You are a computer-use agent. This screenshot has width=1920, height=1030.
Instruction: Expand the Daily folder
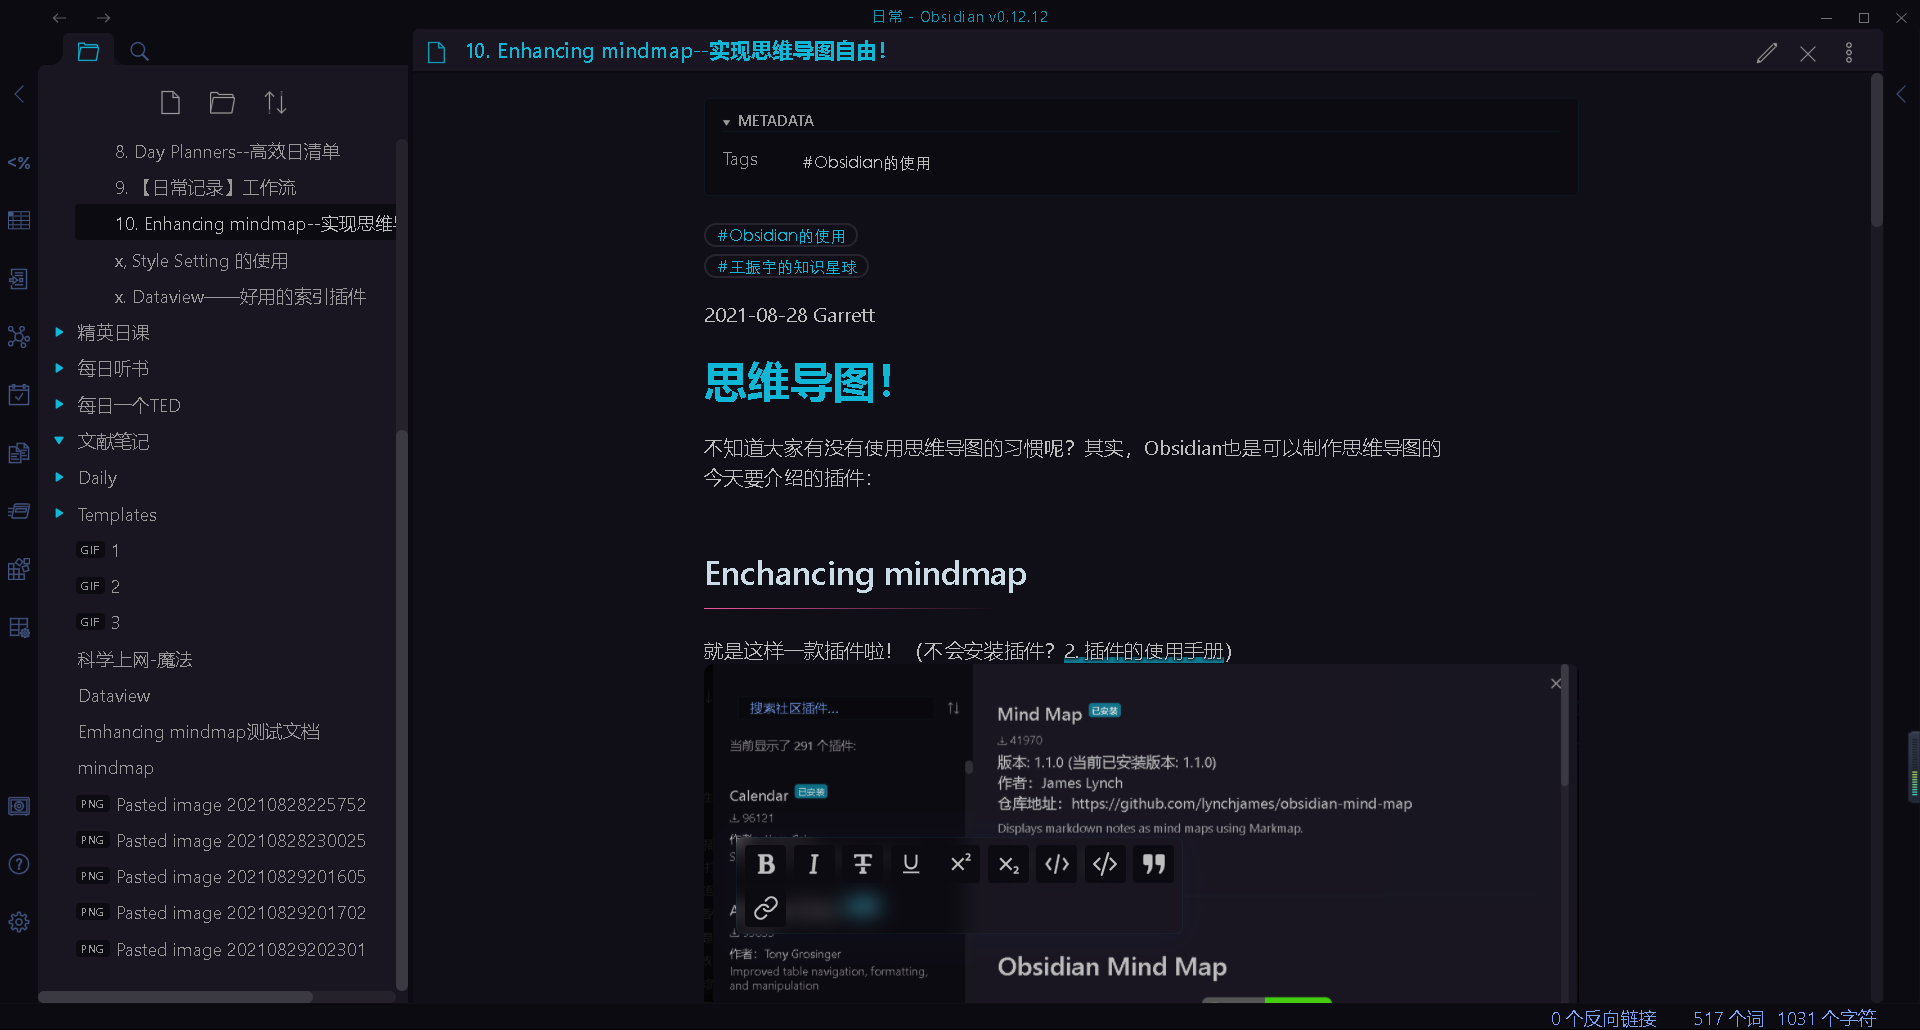pos(60,477)
